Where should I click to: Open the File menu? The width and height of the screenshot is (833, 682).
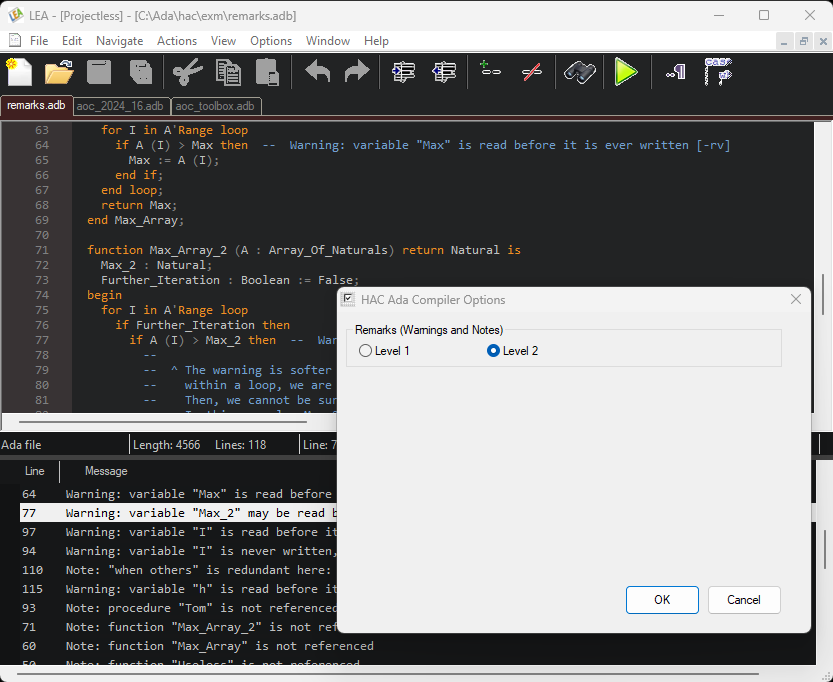[x=39, y=41]
